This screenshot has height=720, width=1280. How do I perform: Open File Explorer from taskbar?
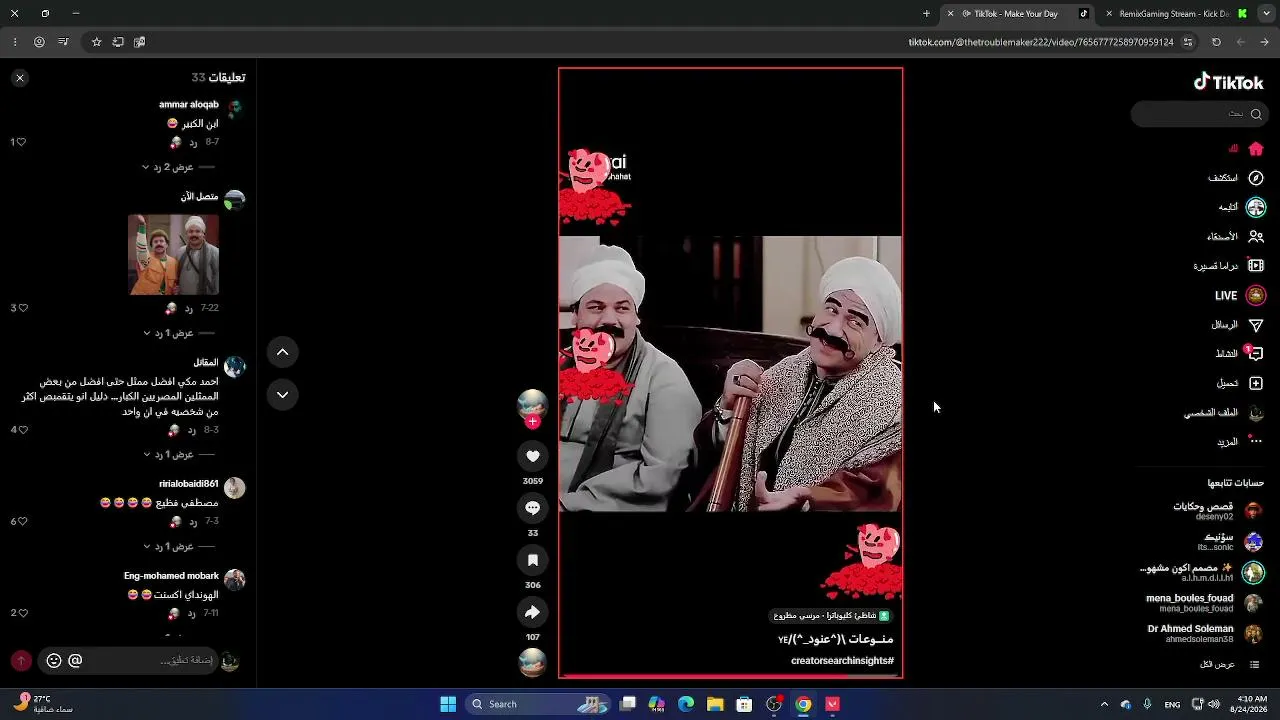tap(715, 704)
